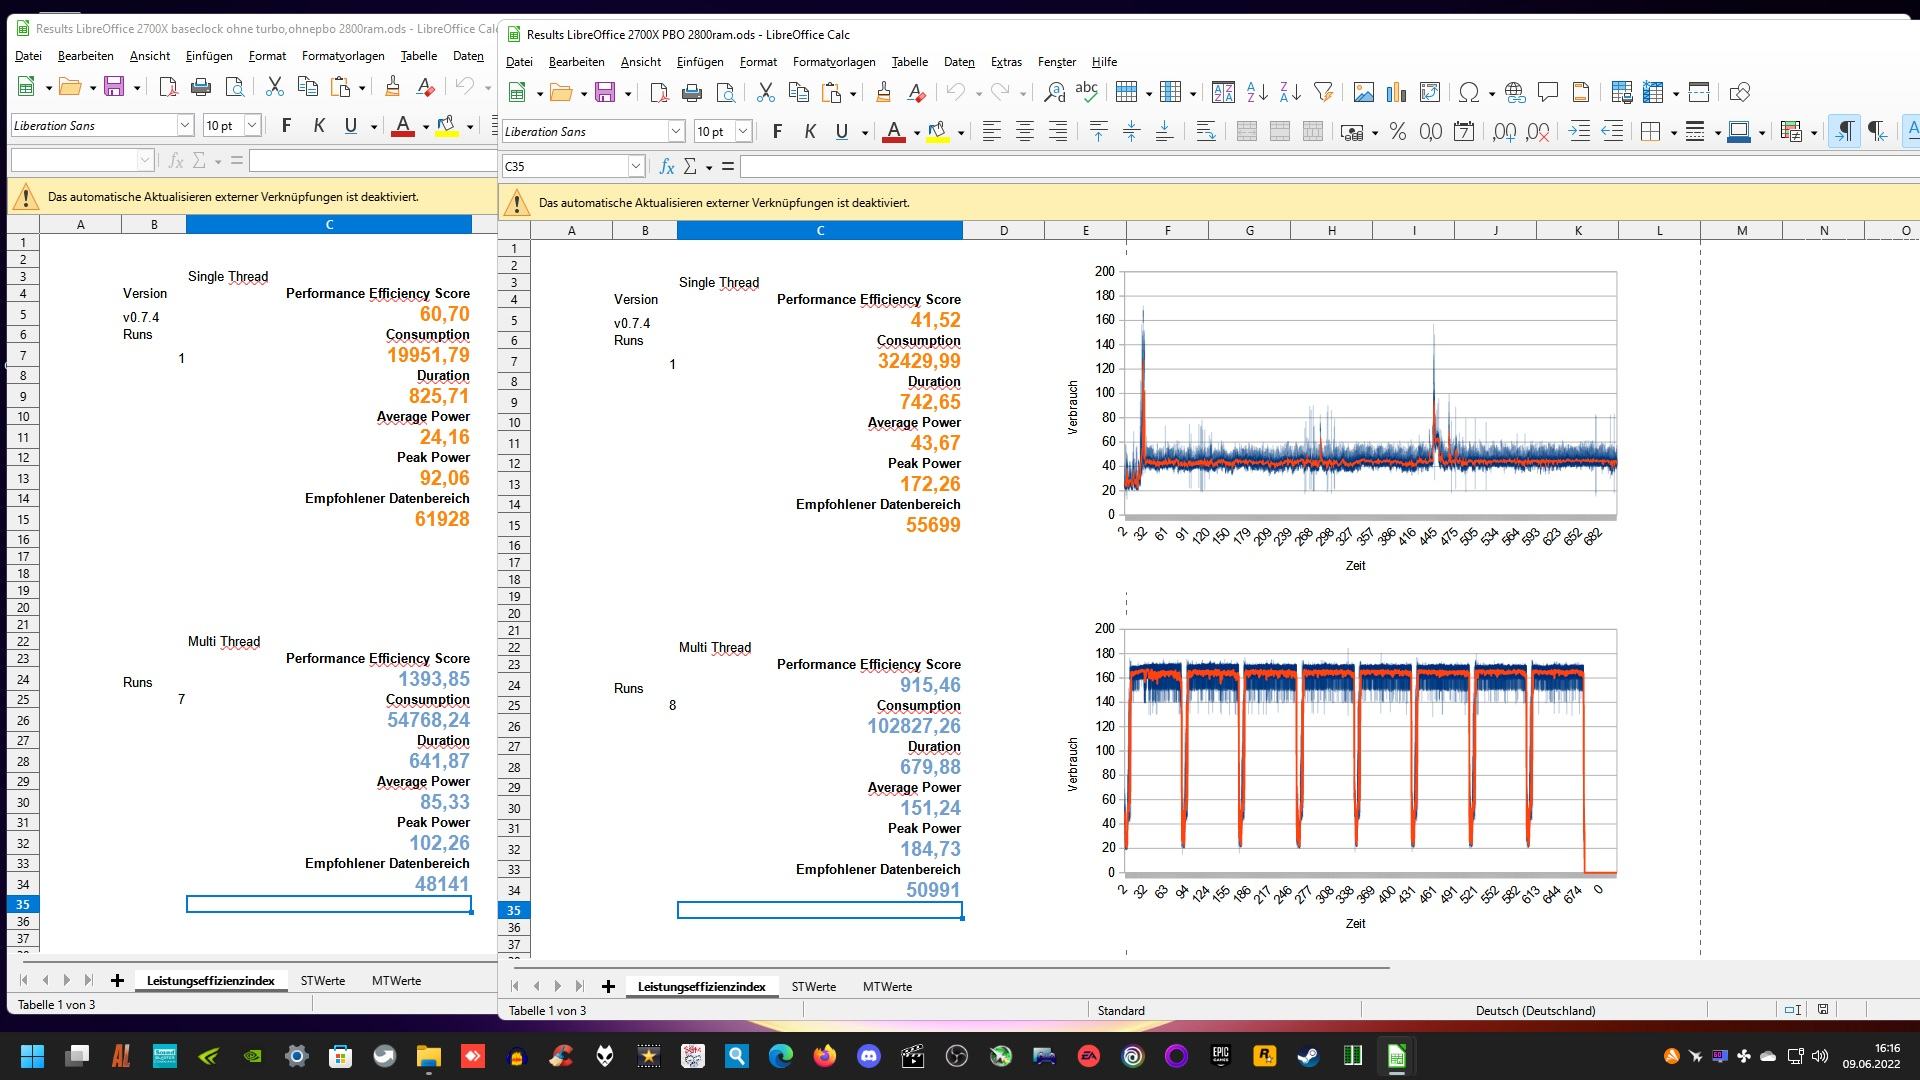Toggle Bold in right window toolbar
Image resolution: width=1920 pixels, height=1080 pixels.
tap(777, 132)
